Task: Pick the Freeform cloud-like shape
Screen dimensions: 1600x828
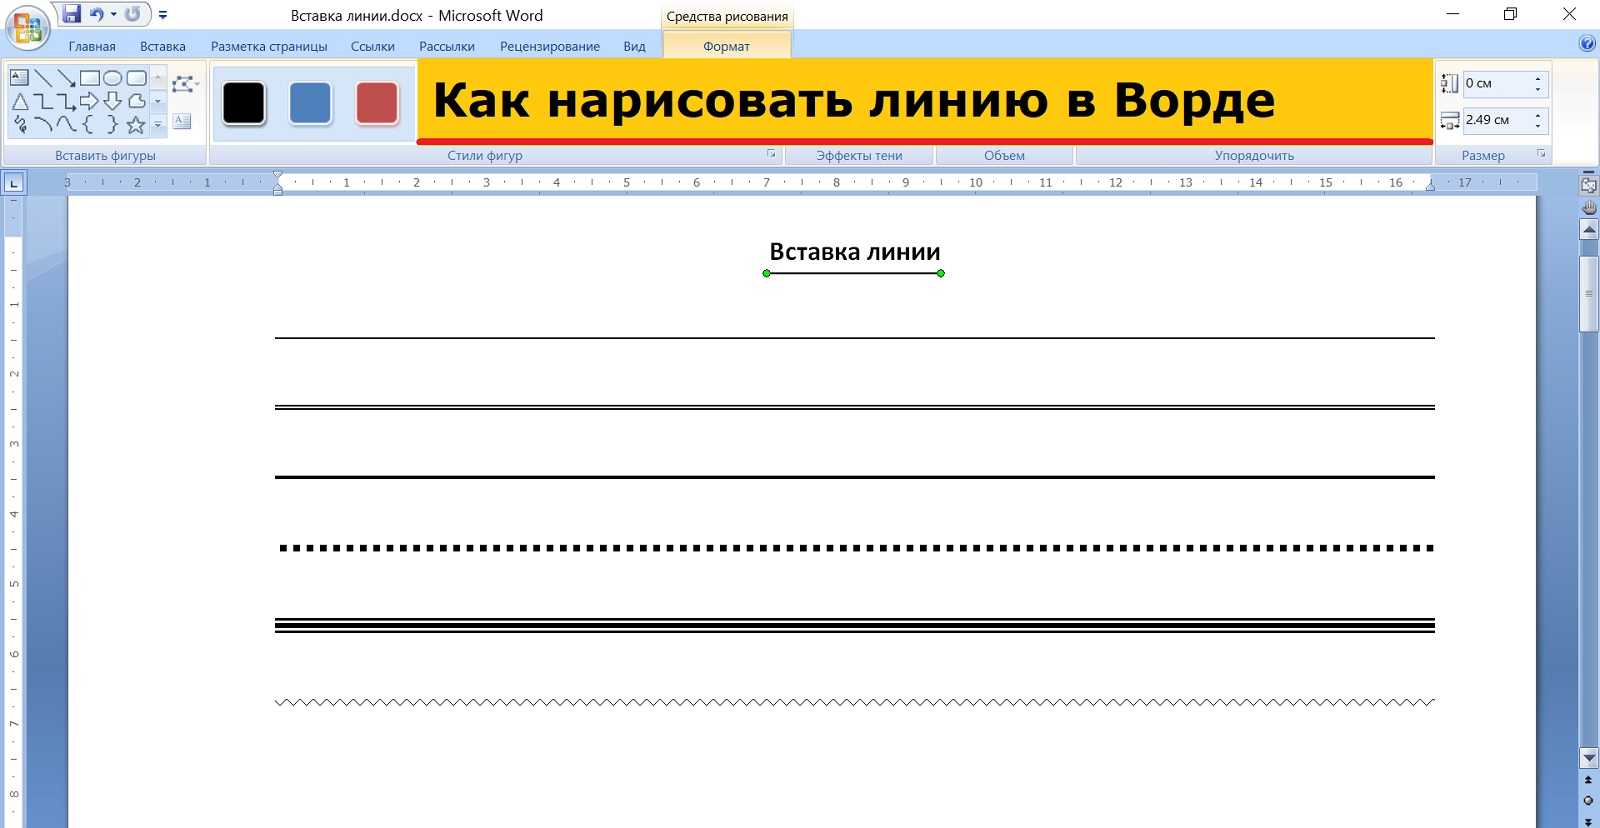Action: (x=137, y=101)
